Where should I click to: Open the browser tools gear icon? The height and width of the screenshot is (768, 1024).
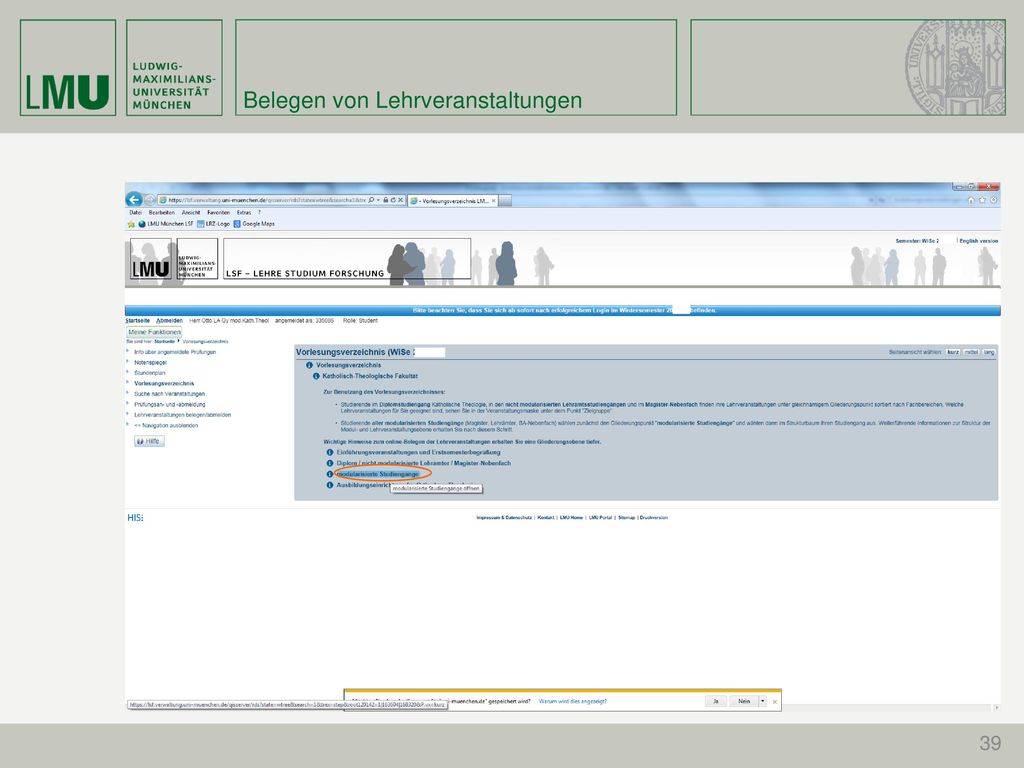[993, 200]
